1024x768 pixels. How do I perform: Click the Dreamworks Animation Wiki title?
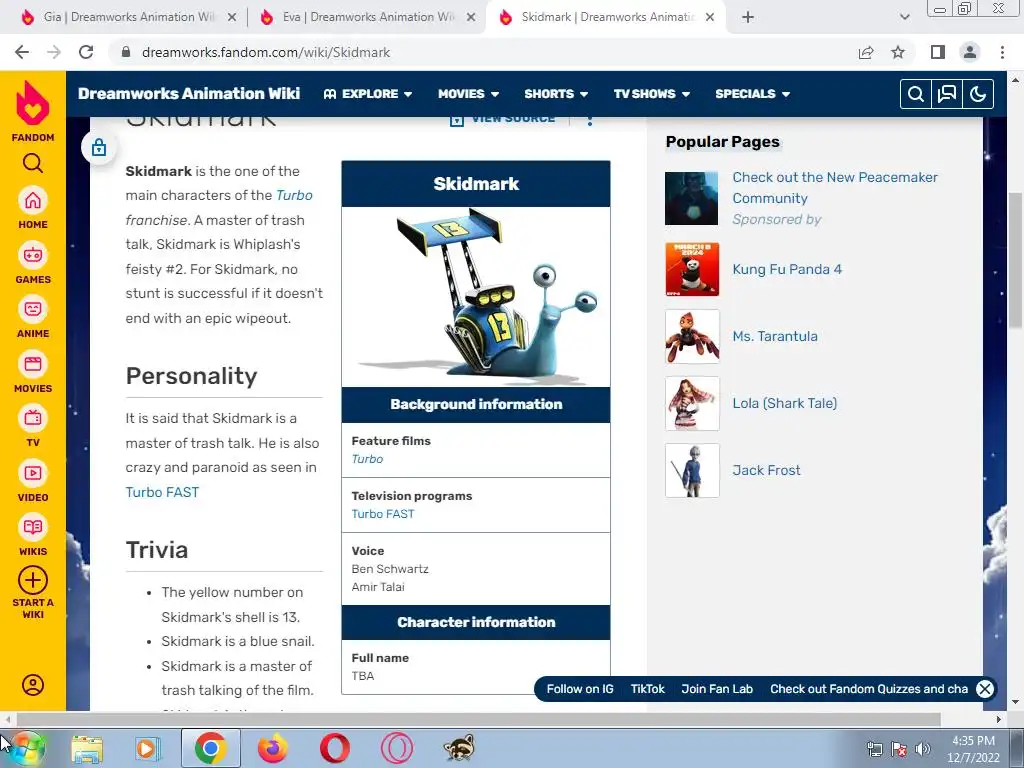pos(189,93)
